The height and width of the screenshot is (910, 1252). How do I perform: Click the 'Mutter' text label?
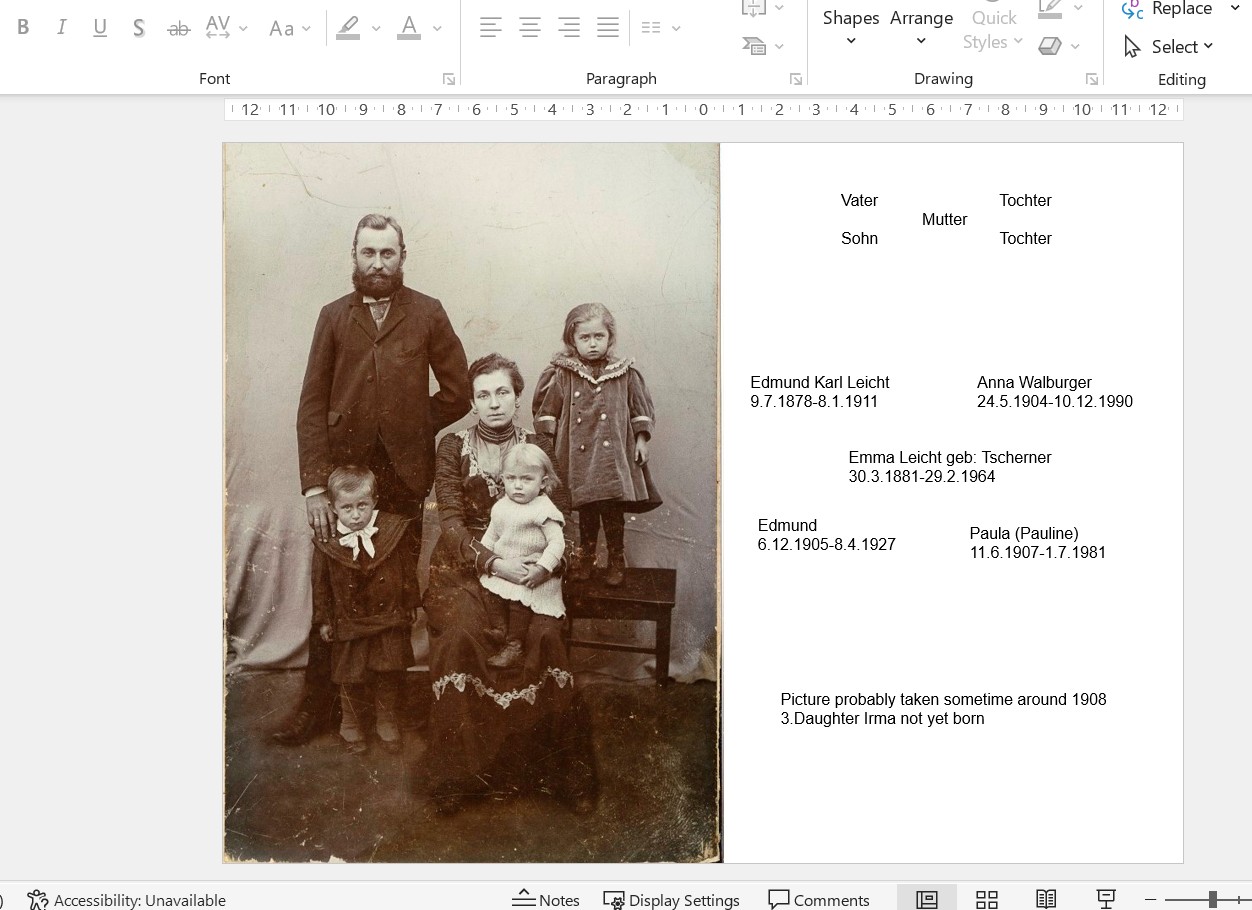pyautogui.click(x=944, y=220)
